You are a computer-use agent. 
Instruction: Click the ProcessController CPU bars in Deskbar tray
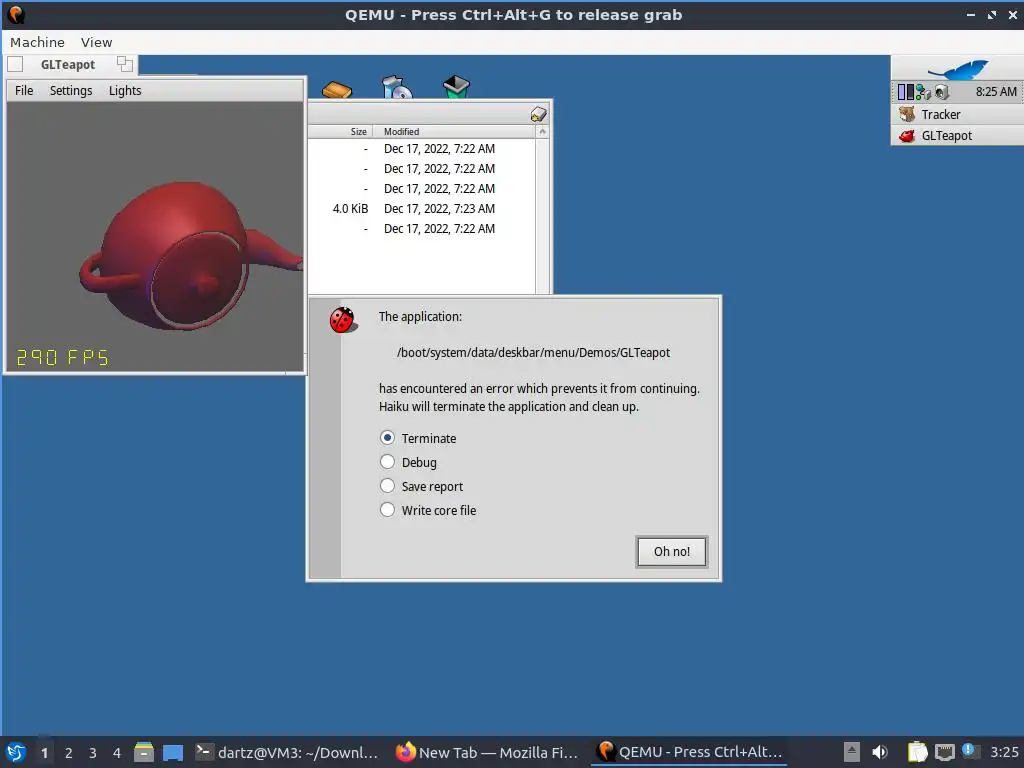coord(905,92)
